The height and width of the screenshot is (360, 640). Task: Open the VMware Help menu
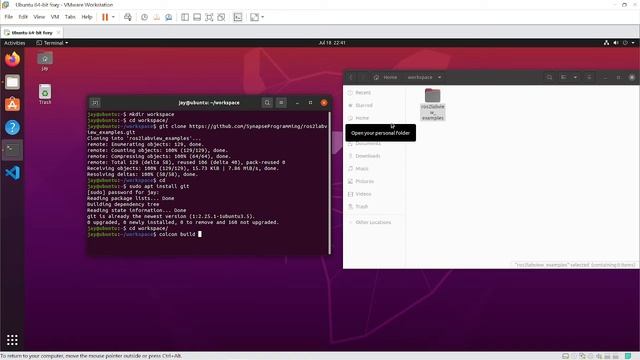[x=87, y=17]
